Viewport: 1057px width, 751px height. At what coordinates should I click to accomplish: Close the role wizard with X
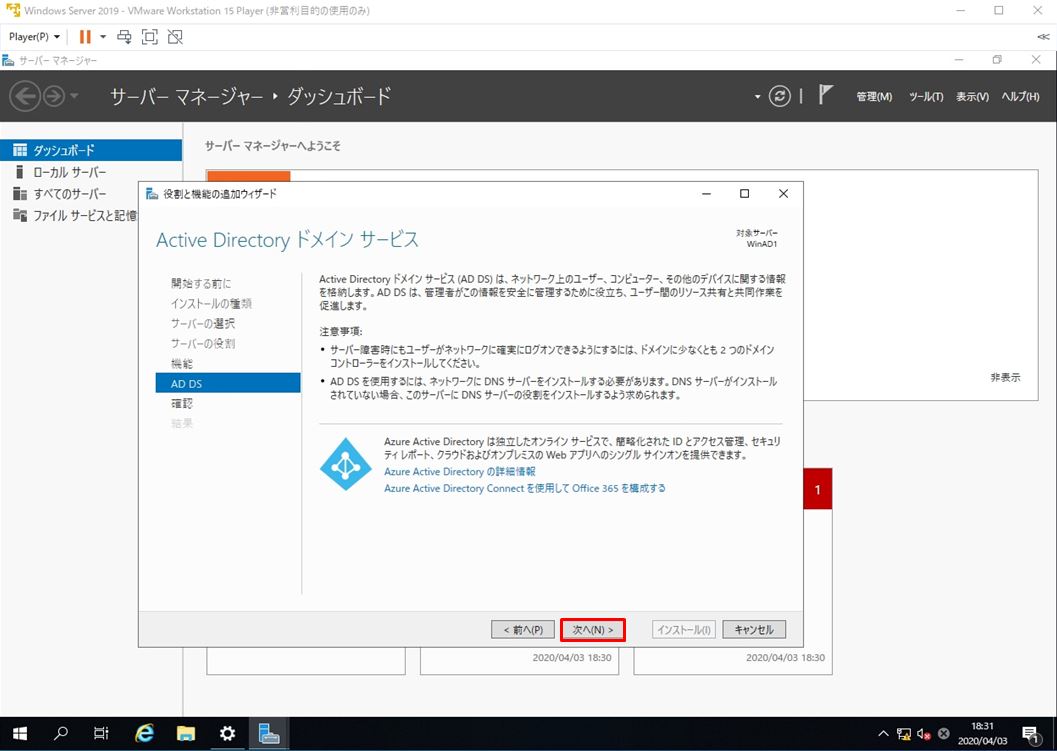point(783,193)
